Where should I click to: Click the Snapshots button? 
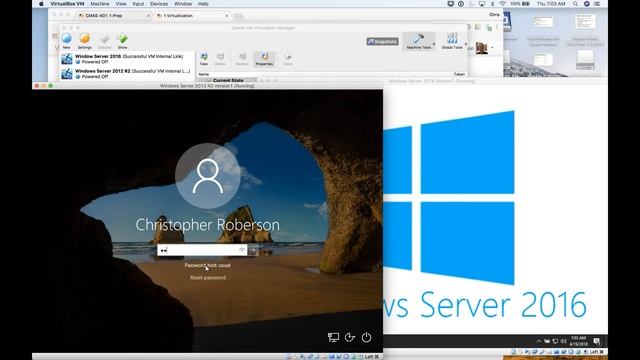[382, 42]
